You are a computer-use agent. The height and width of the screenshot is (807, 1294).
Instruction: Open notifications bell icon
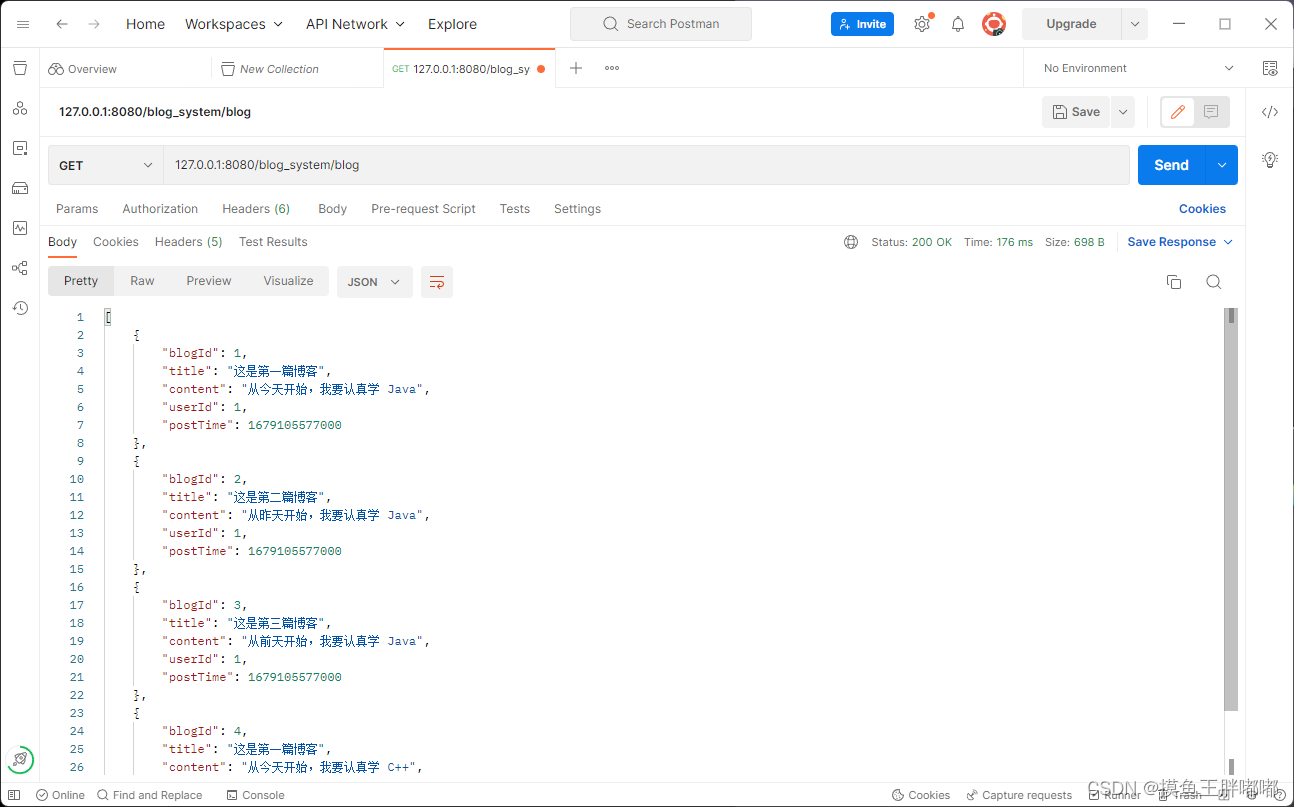958,24
